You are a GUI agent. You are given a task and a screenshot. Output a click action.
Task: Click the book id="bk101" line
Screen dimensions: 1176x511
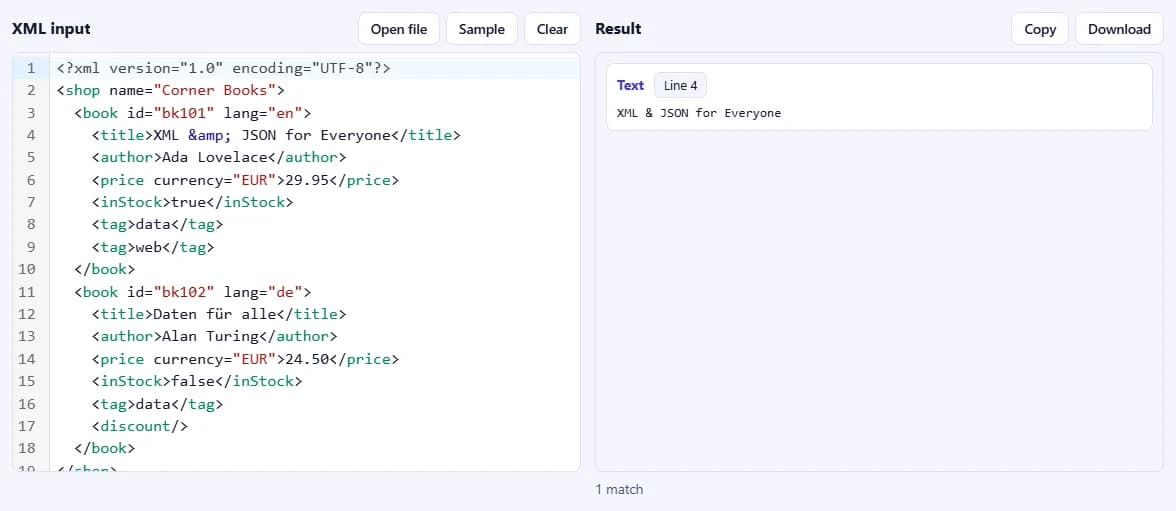[193, 113]
